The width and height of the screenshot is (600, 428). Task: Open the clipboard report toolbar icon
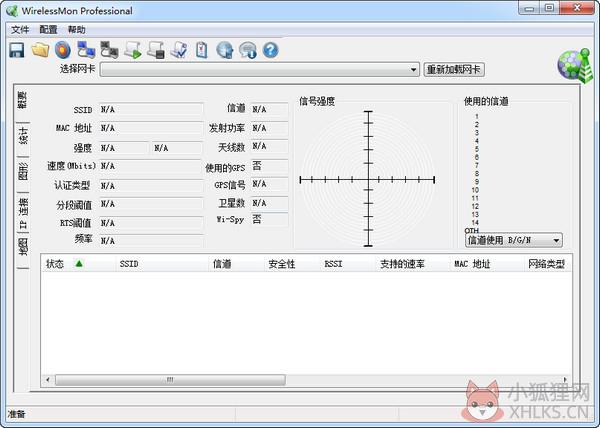[x=202, y=50]
